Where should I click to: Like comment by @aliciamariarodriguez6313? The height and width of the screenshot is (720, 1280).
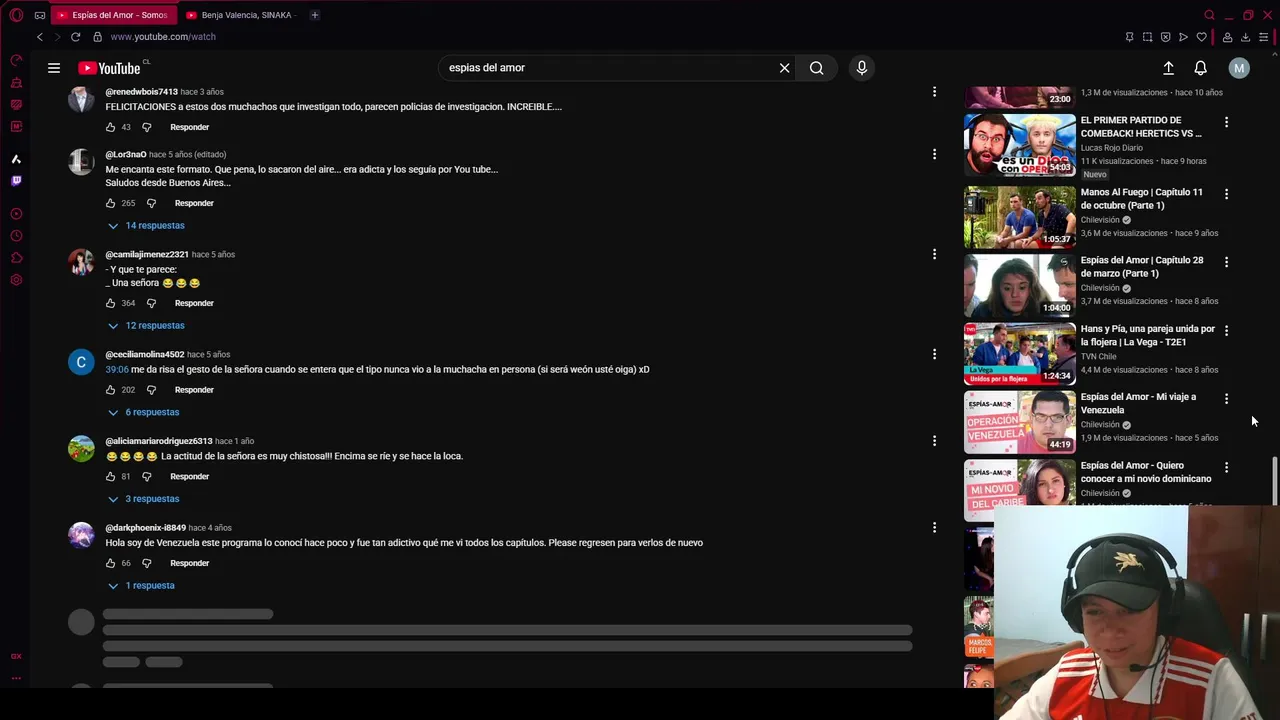coord(110,476)
